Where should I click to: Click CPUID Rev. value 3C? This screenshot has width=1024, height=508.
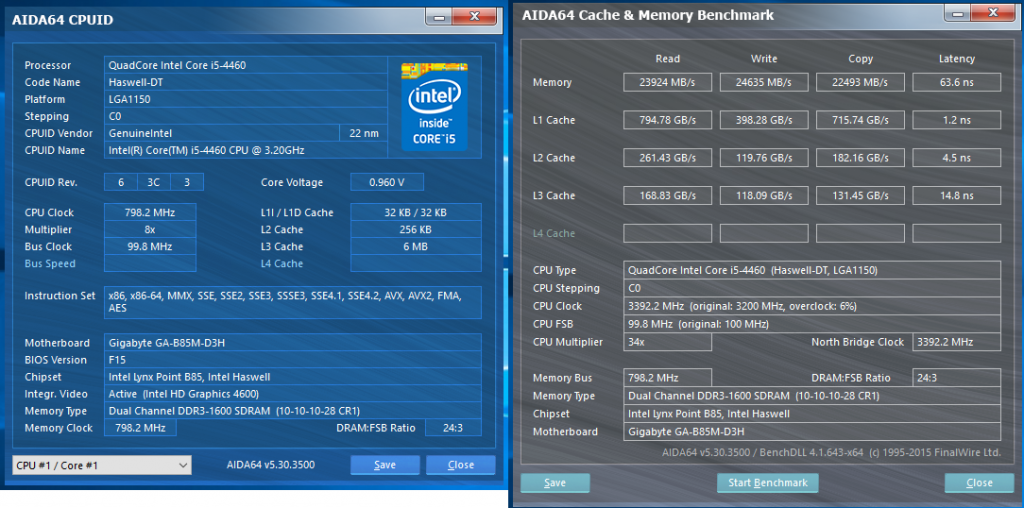(153, 182)
